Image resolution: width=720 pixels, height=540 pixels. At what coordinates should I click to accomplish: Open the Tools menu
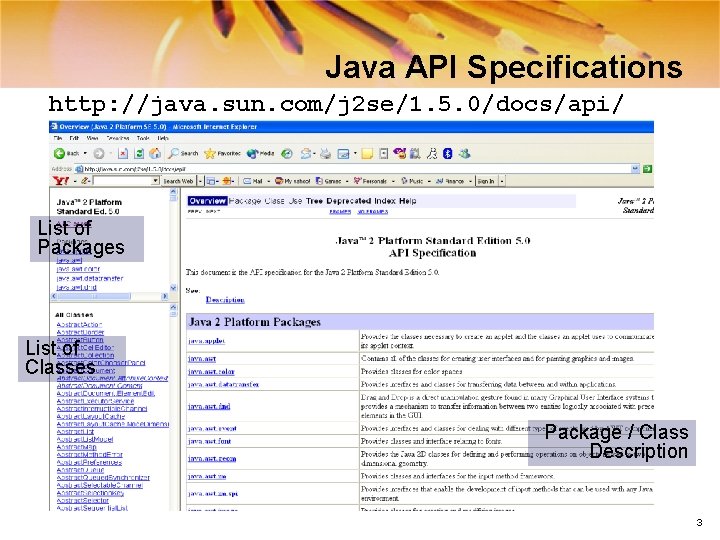143,138
